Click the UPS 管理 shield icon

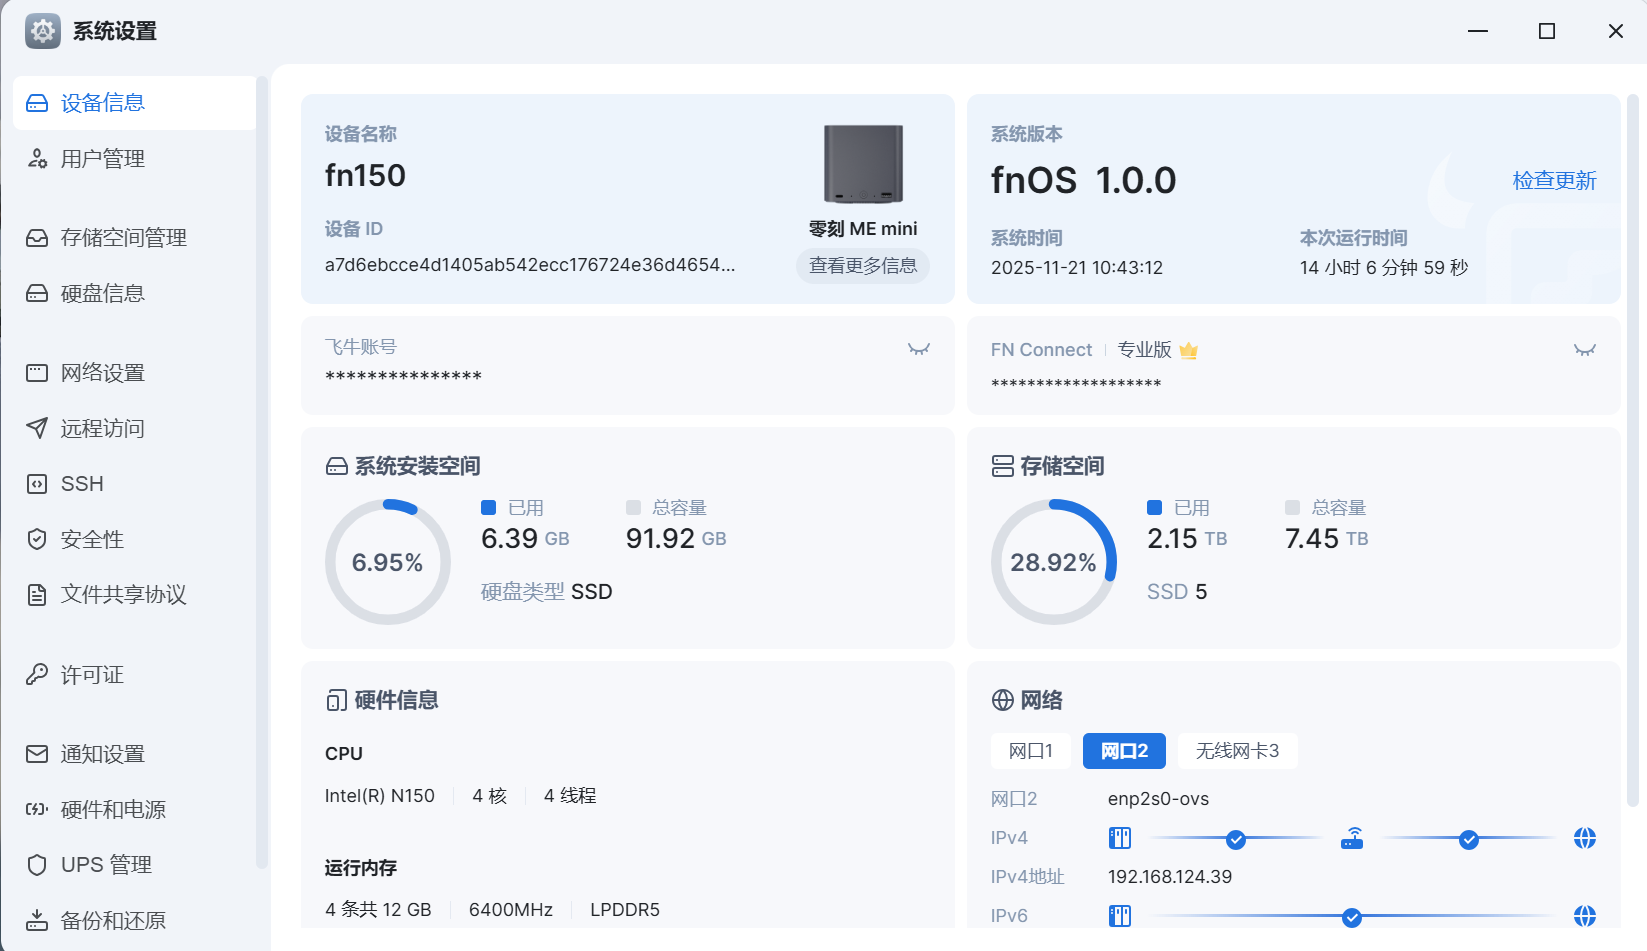(x=37, y=865)
